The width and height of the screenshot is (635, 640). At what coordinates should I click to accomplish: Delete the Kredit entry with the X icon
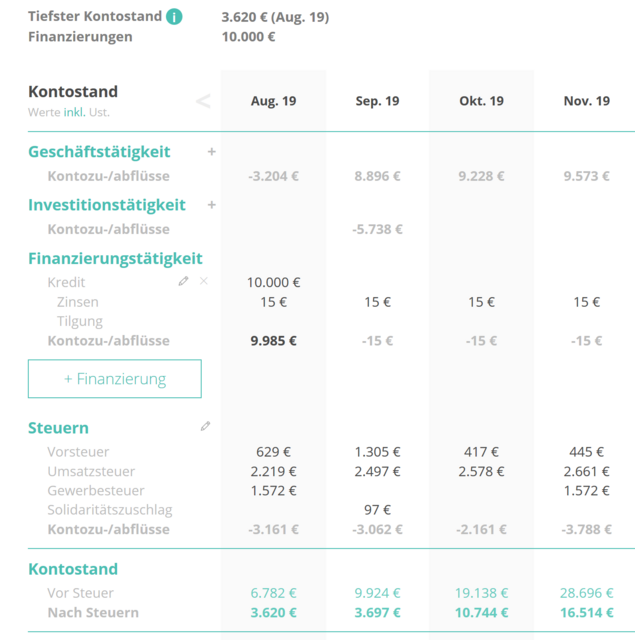[x=204, y=282]
